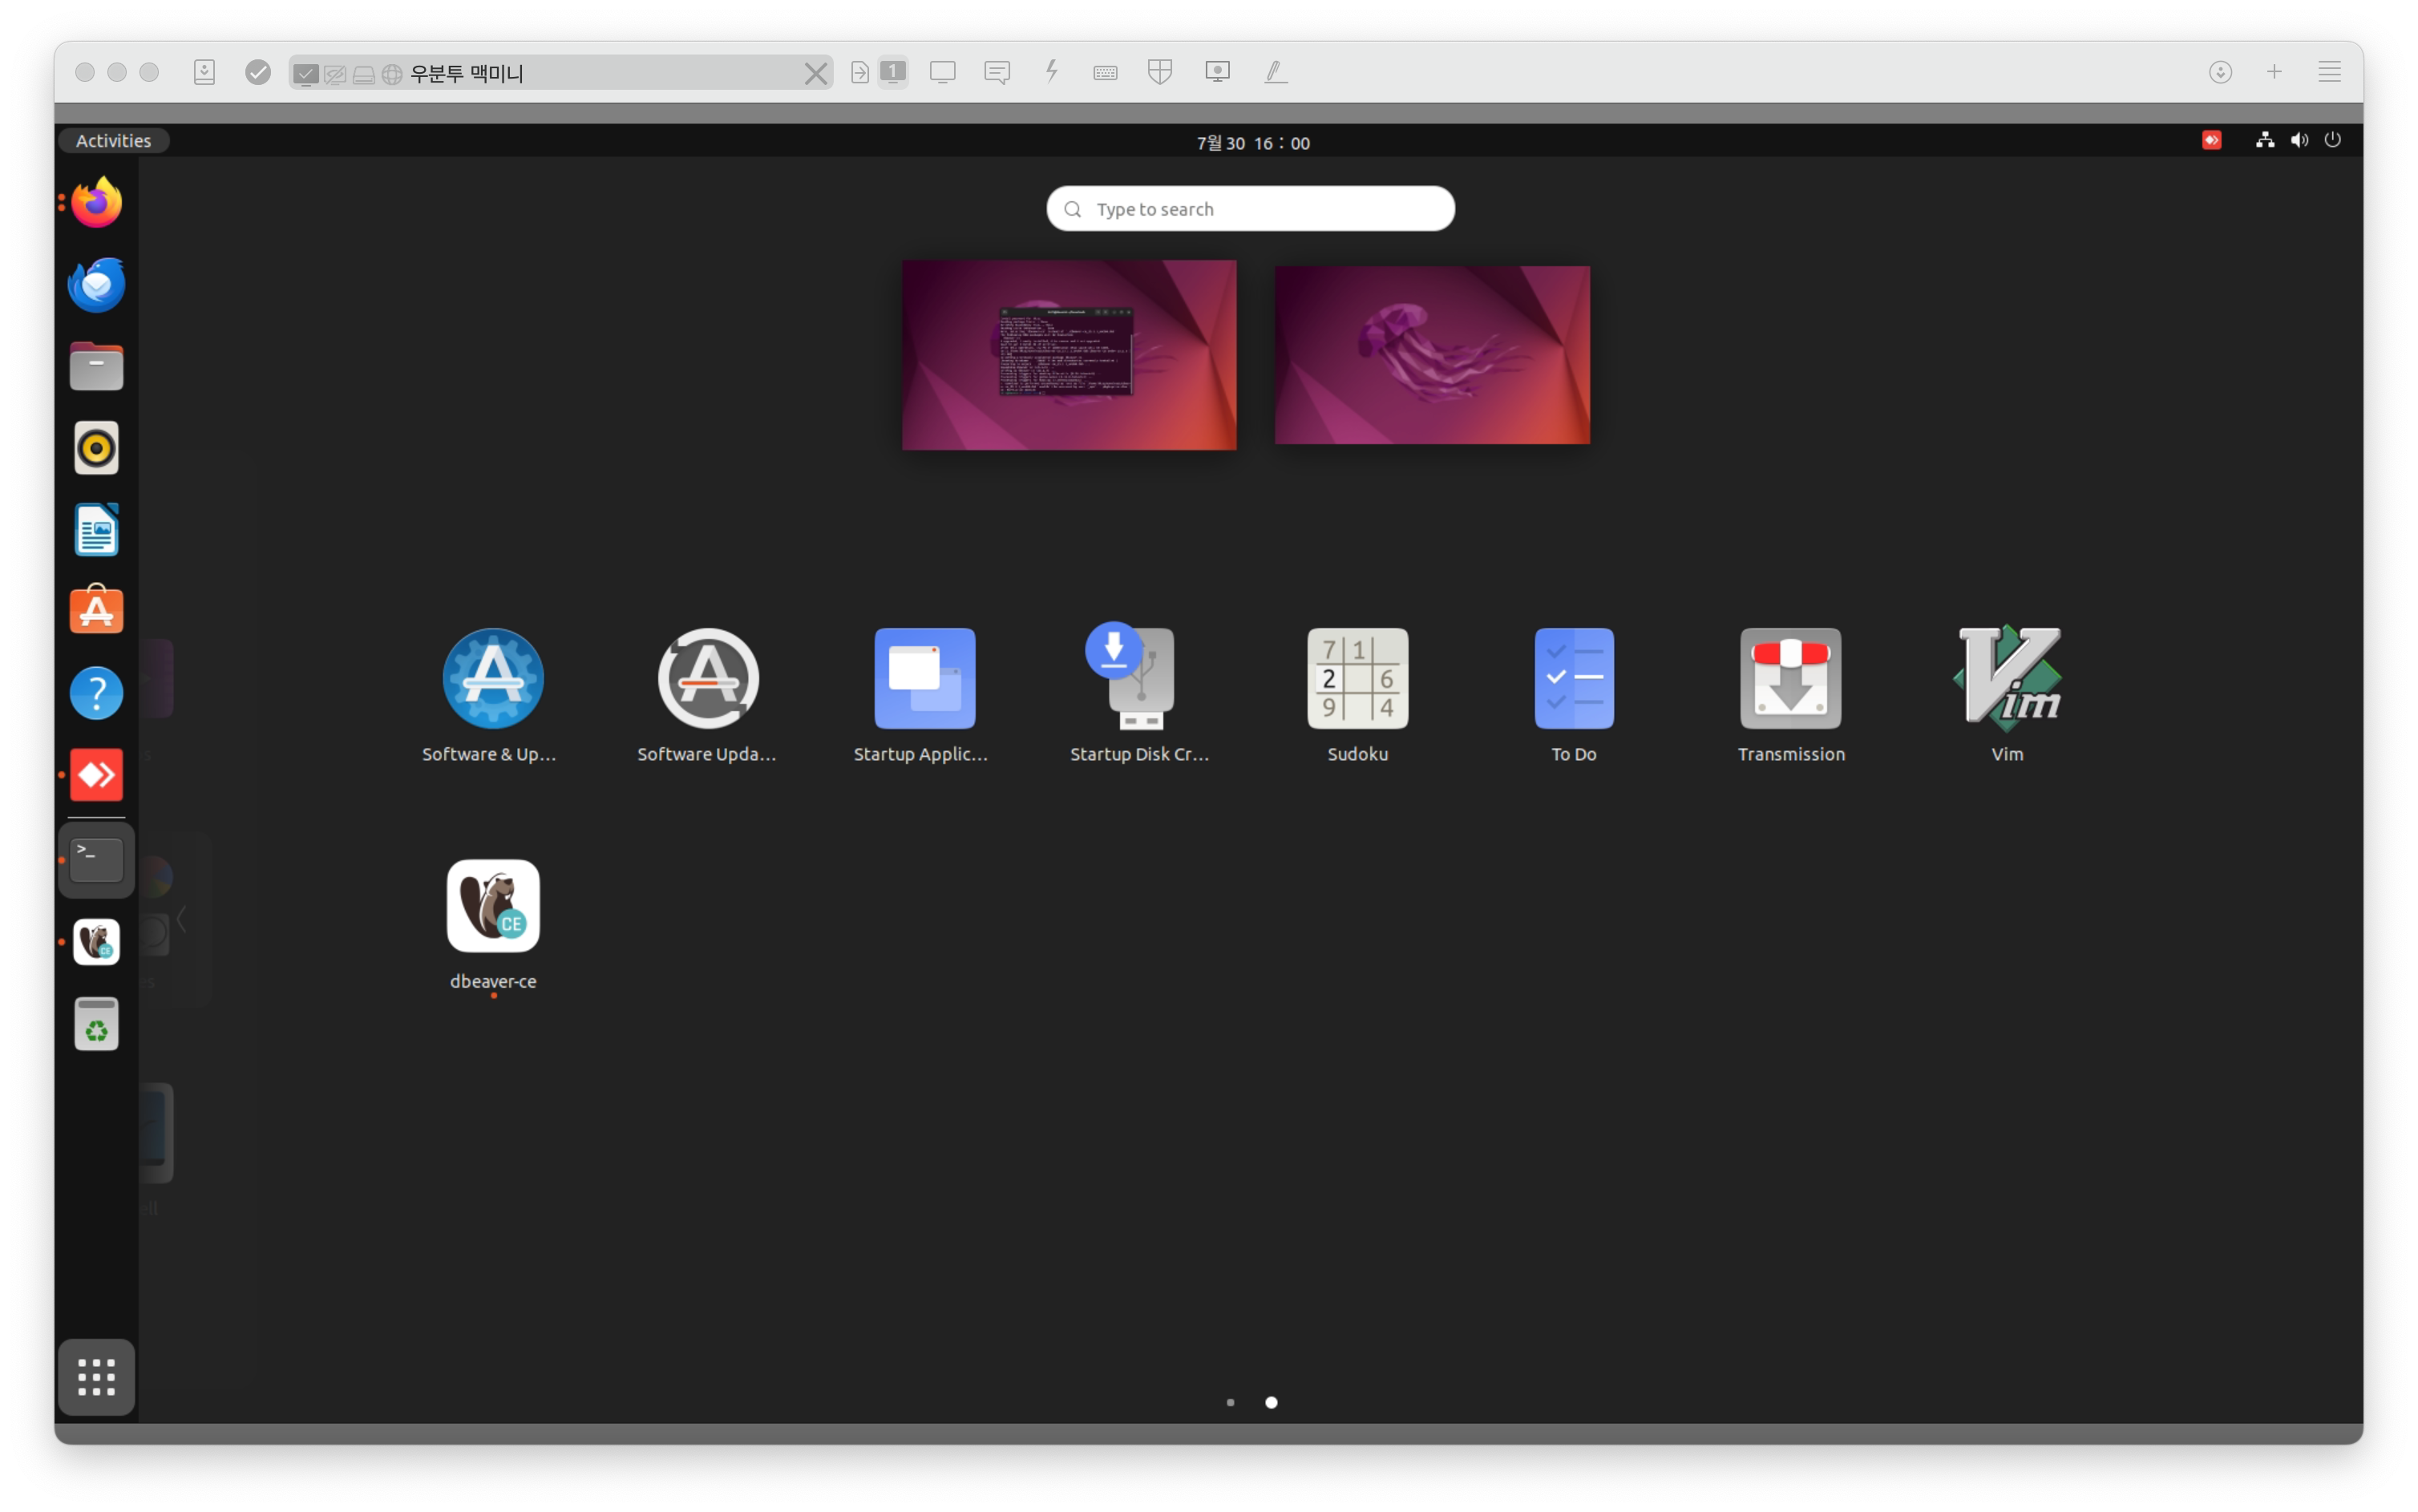Toggle monitor 1 display button in toolbar

(x=893, y=72)
